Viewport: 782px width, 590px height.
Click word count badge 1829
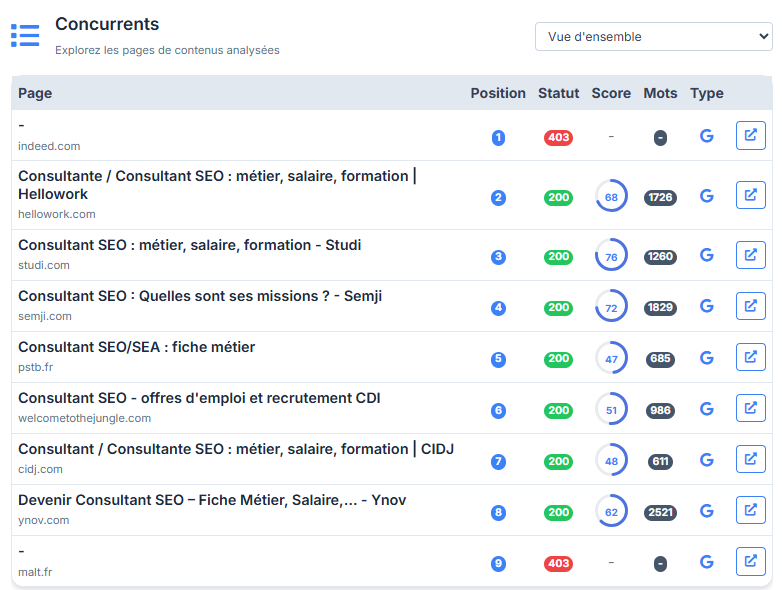[x=660, y=308]
